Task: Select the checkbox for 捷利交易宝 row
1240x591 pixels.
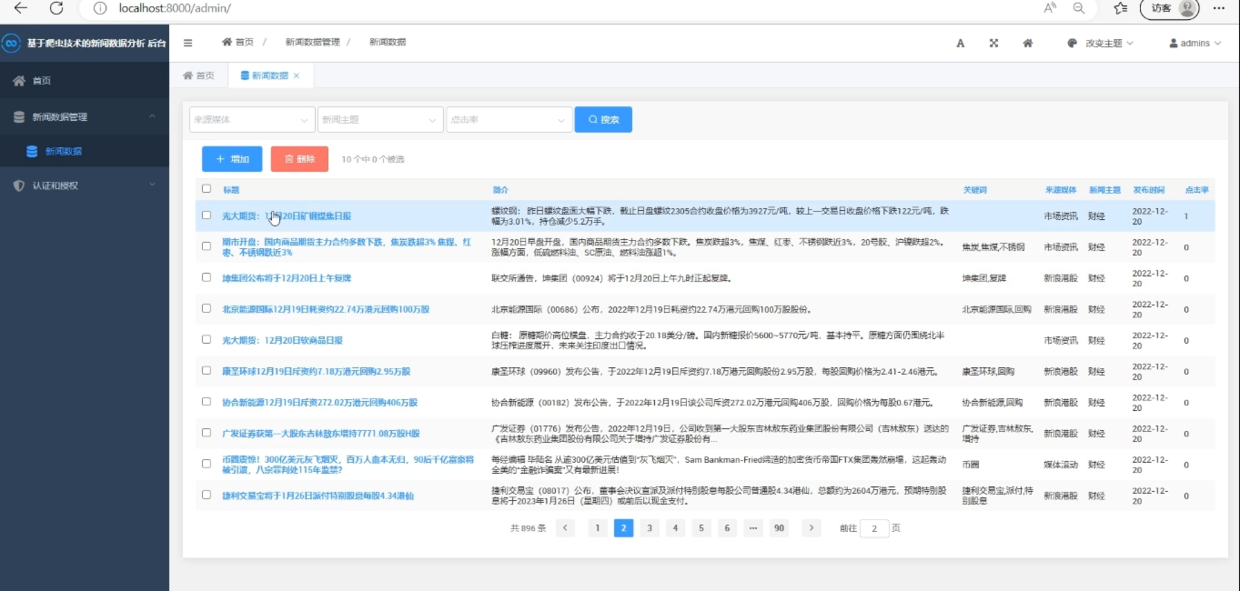Action: [x=207, y=495]
